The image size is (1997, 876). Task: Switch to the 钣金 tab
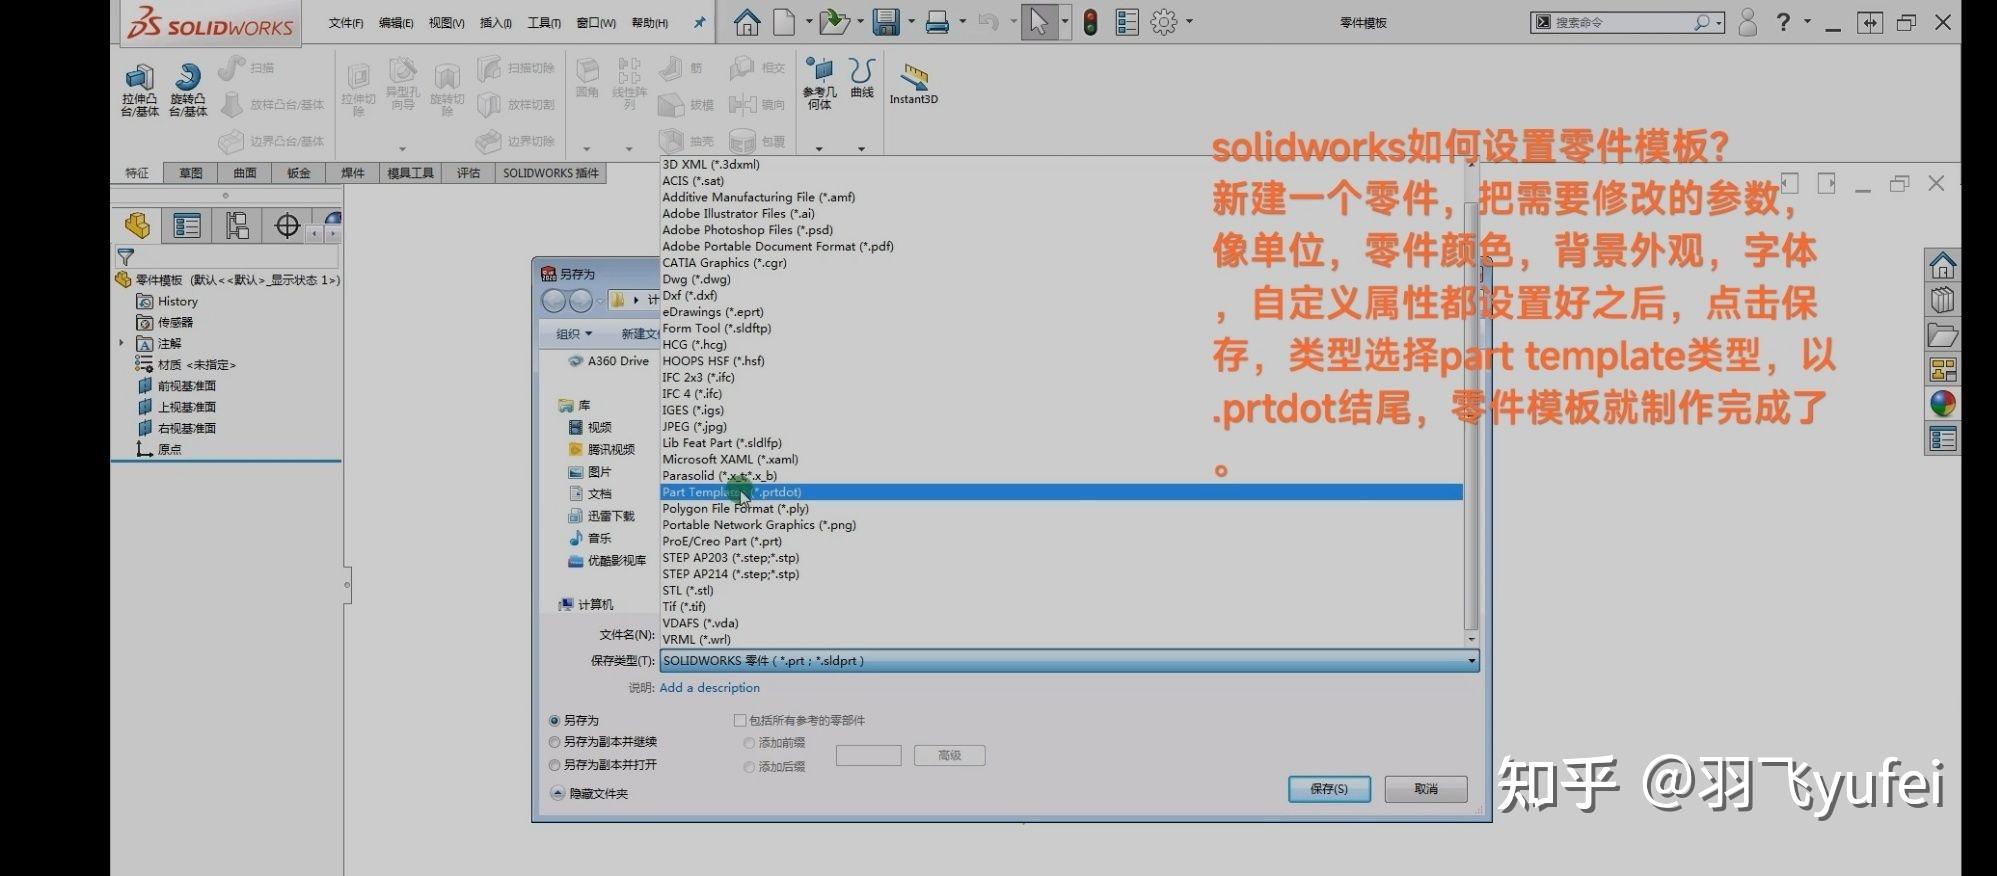[x=298, y=173]
